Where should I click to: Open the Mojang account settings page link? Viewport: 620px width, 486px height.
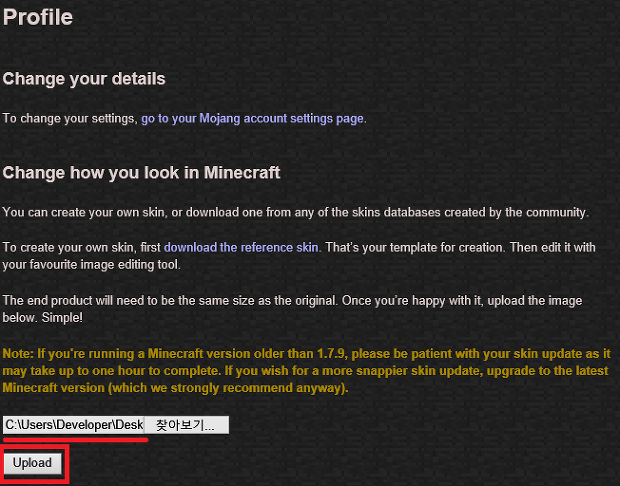click(x=253, y=119)
